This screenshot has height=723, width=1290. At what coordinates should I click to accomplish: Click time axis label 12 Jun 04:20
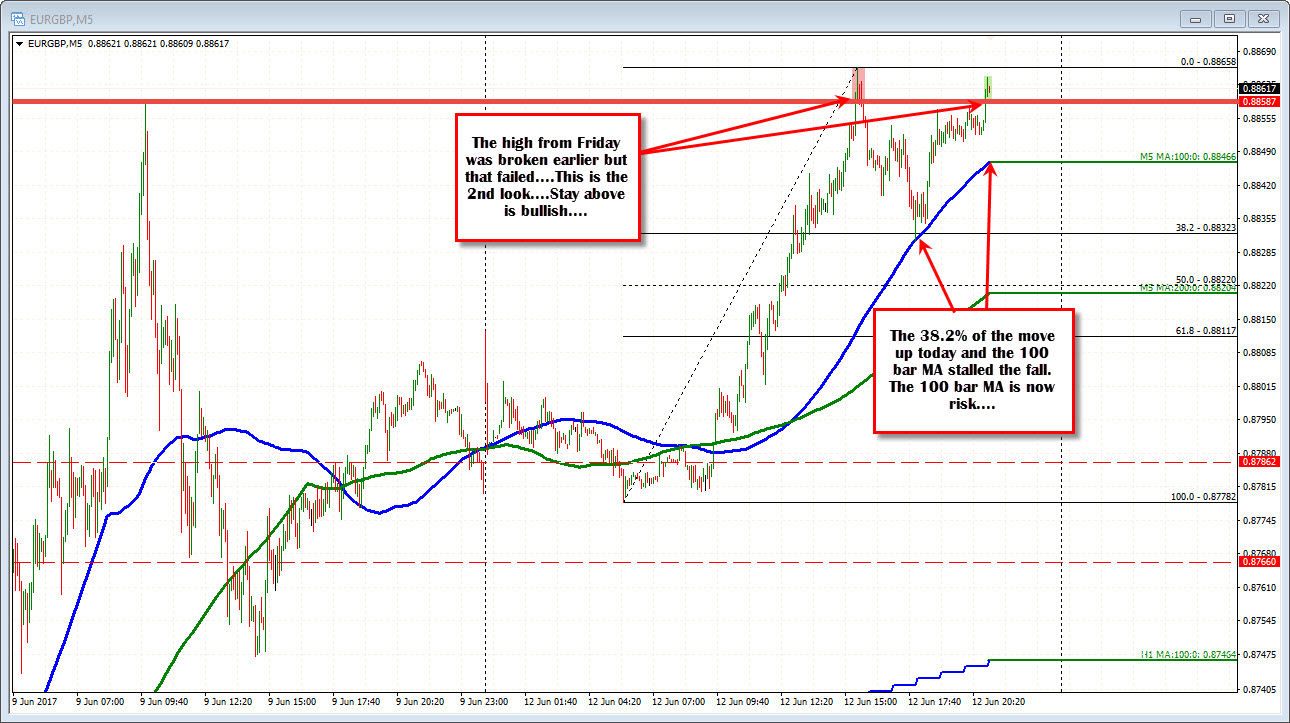click(x=615, y=701)
